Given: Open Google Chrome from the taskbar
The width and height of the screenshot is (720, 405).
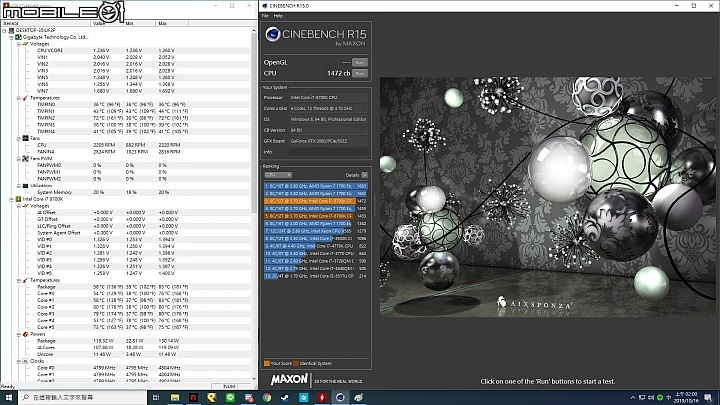Looking at the screenshot, I should 267,398.
